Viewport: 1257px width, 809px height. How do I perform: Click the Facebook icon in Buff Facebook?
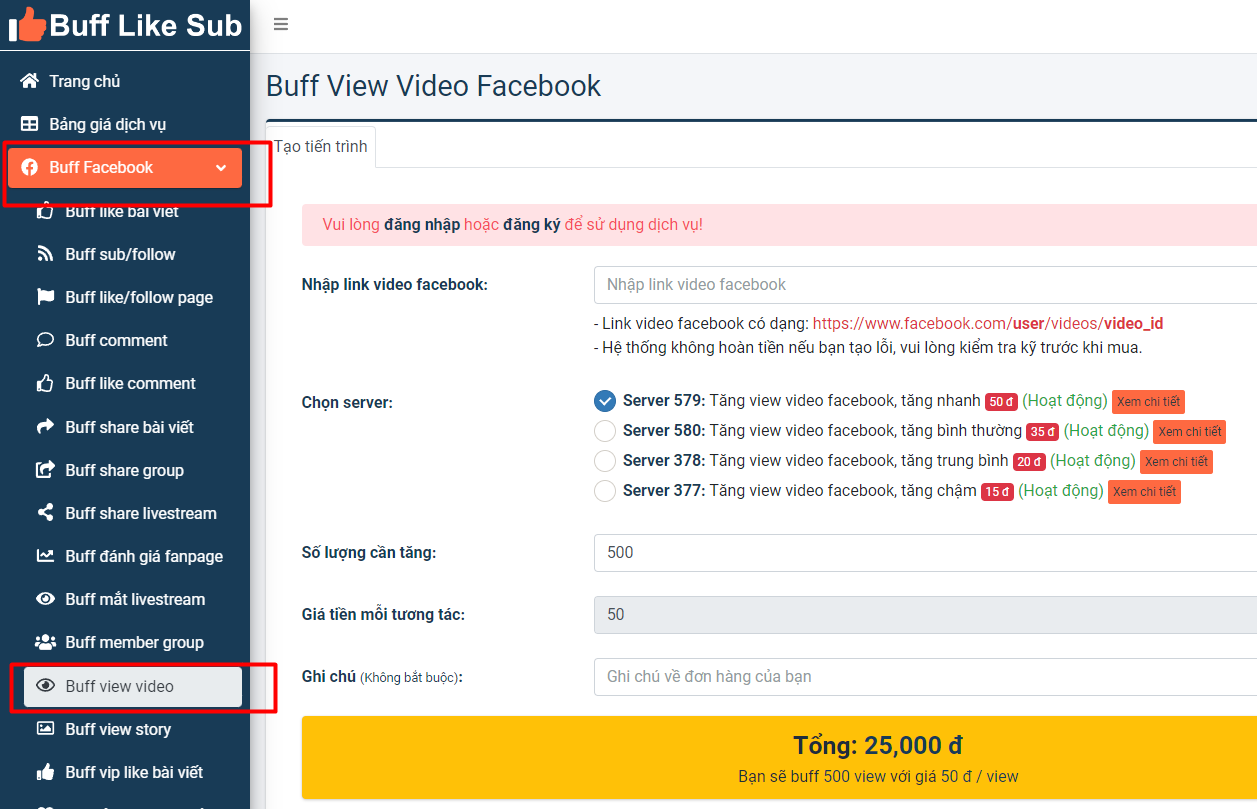coord(30,167)
